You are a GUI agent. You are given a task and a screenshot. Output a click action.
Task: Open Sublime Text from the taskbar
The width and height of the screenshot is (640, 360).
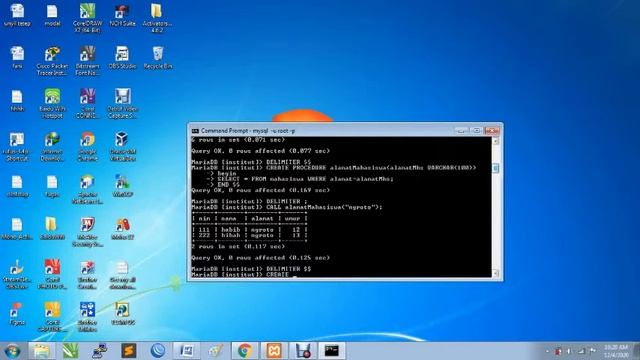click(128, 351)
